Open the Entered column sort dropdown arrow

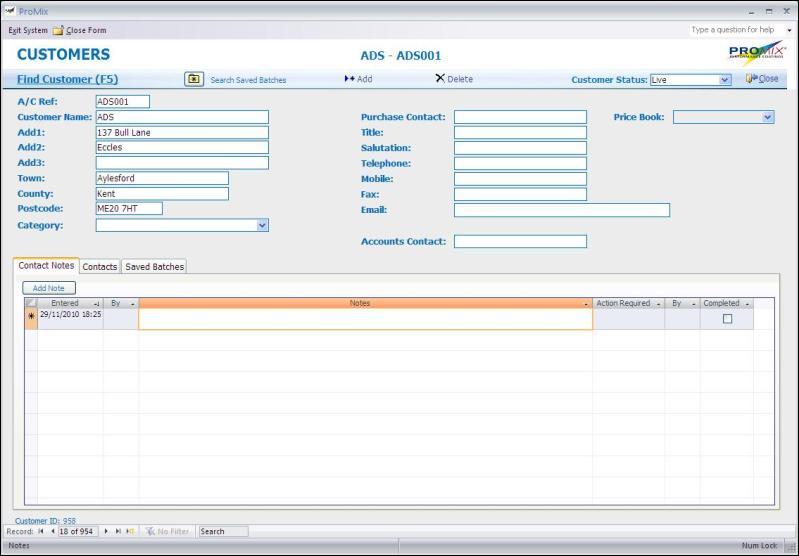click(97, 303)
